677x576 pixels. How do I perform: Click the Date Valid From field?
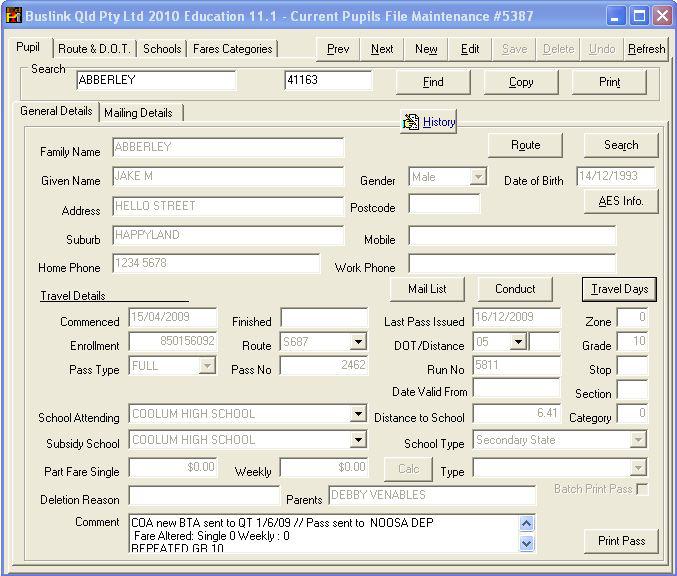click(x=516, y=387)
